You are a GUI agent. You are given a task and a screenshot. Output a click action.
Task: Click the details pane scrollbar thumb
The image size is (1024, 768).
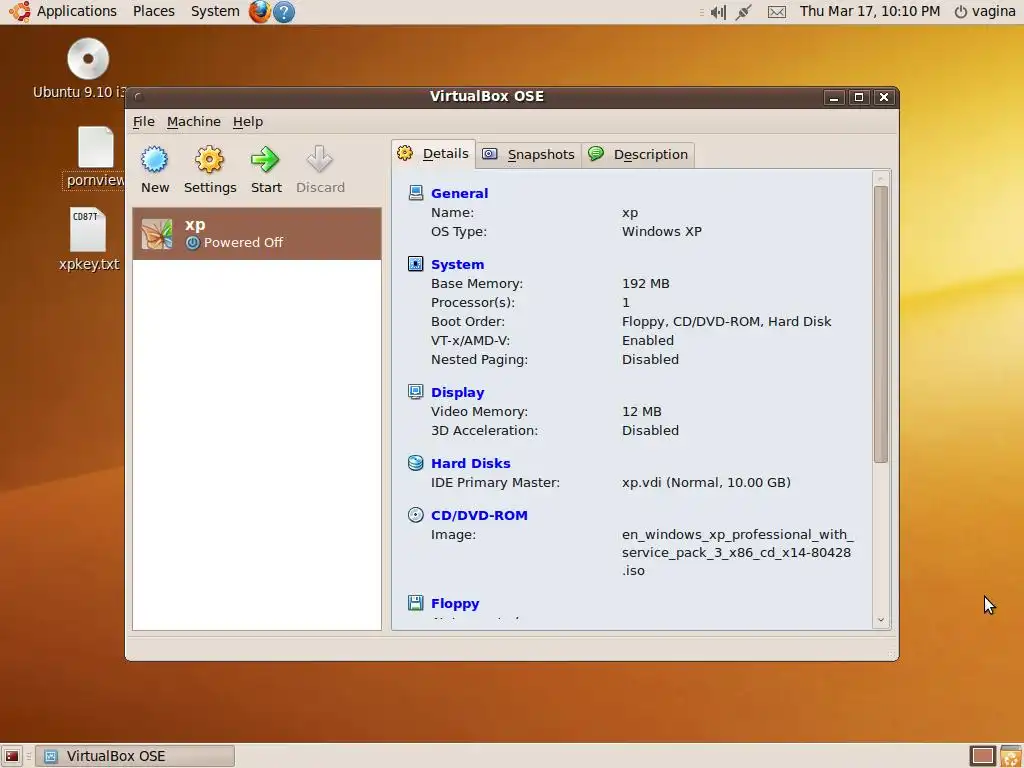(x=880, y=325)
